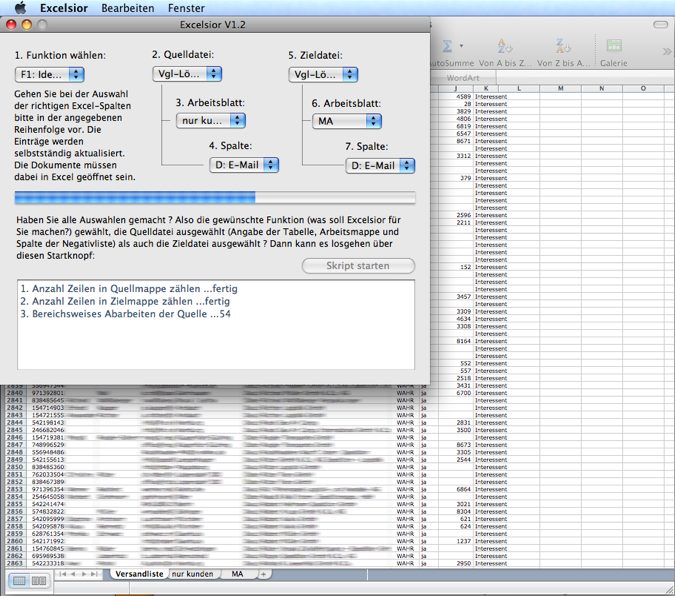Close the Excelsior window with red button
The image size is (675, 596).
pos(11,25)
